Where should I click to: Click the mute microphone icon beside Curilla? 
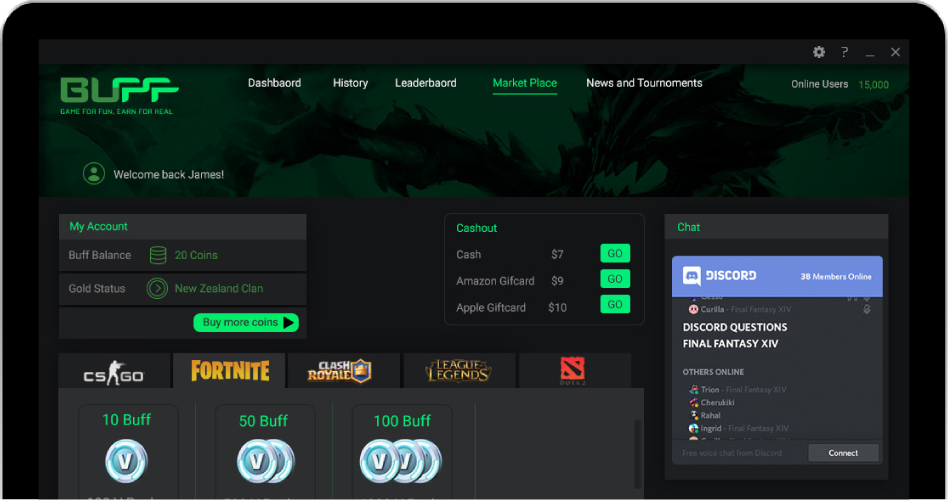pos(866,309)
